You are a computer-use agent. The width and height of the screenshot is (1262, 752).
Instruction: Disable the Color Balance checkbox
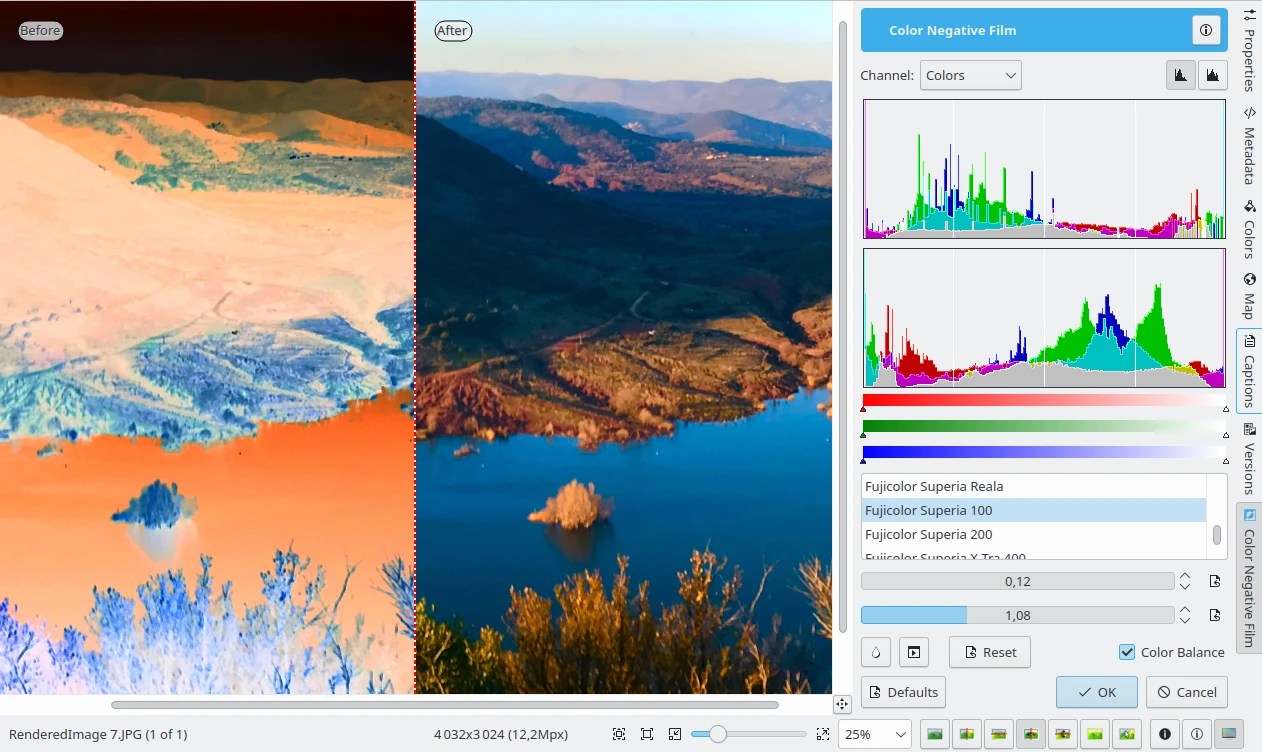pos(1126,652)
